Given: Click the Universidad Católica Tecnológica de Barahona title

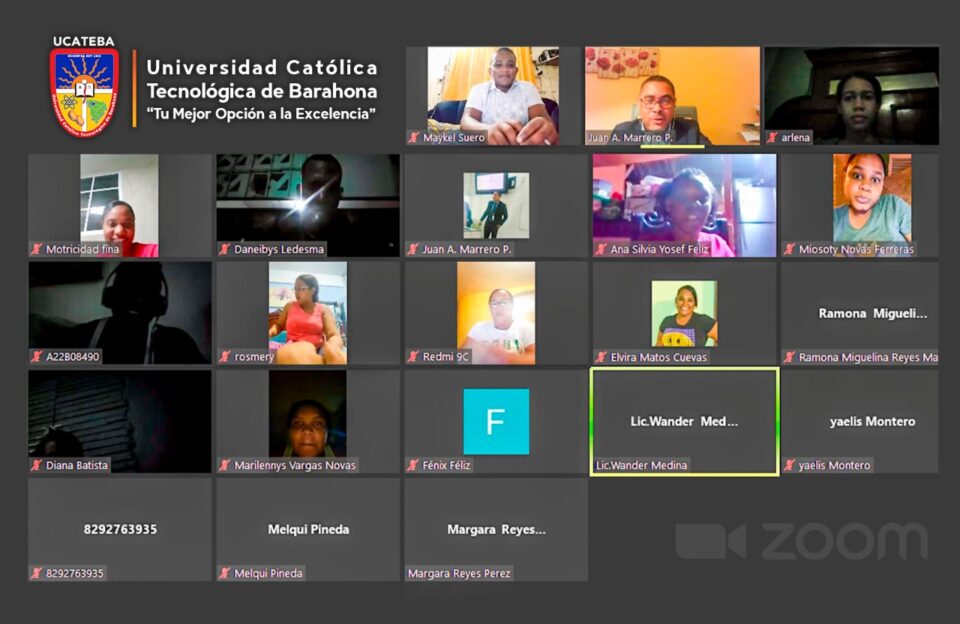Looking at the screenshot, I should [262, 79].
